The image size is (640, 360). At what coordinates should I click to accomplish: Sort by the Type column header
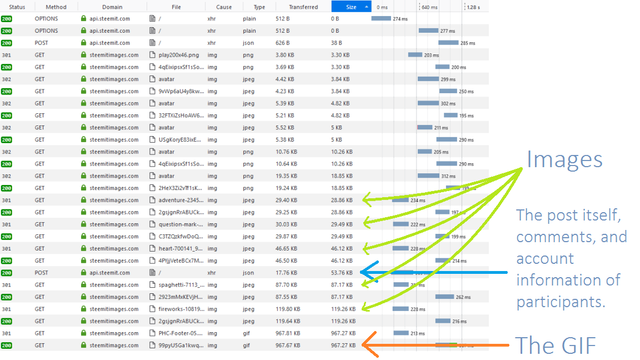click(x=259, y=7)
